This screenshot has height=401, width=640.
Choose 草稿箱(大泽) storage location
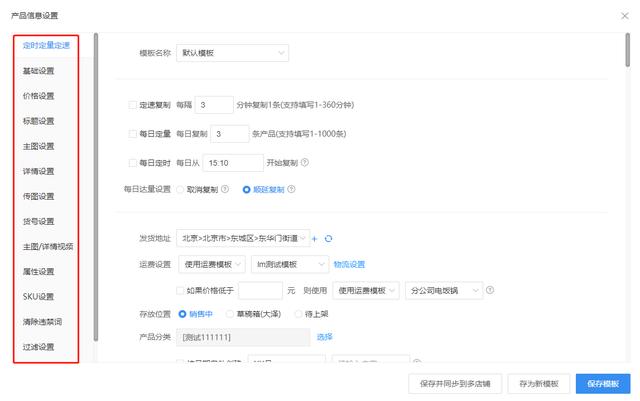[x=231, y=313]
